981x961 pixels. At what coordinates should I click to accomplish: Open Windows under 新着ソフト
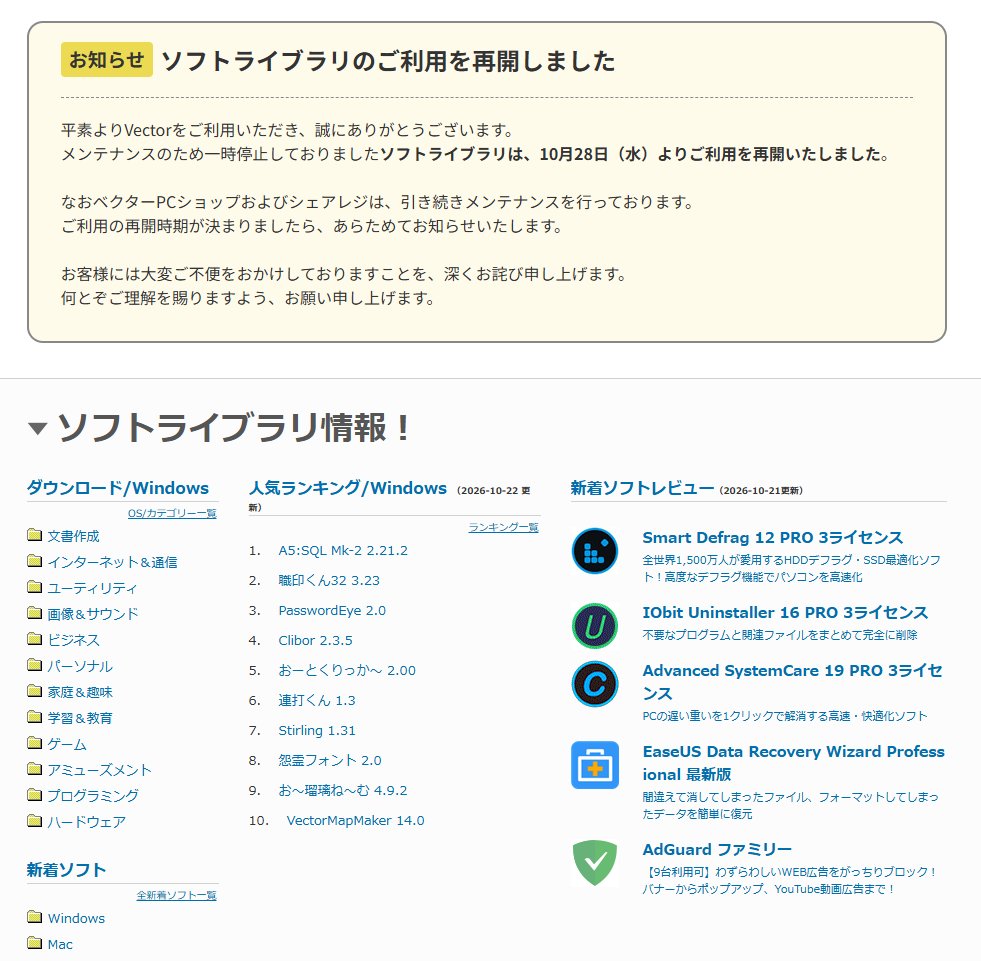tap(76, 918)
